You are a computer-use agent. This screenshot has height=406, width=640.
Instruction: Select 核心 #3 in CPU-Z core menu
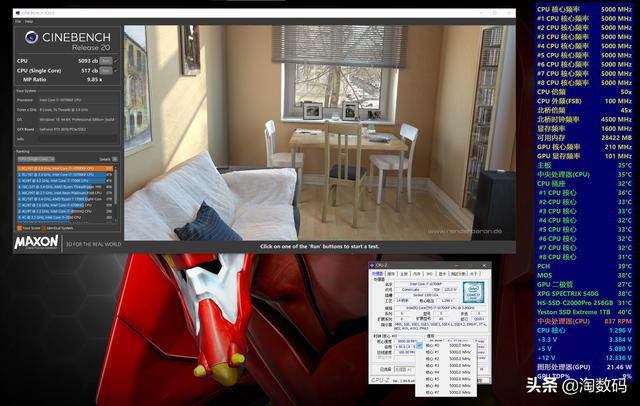[x=447, y=365]
